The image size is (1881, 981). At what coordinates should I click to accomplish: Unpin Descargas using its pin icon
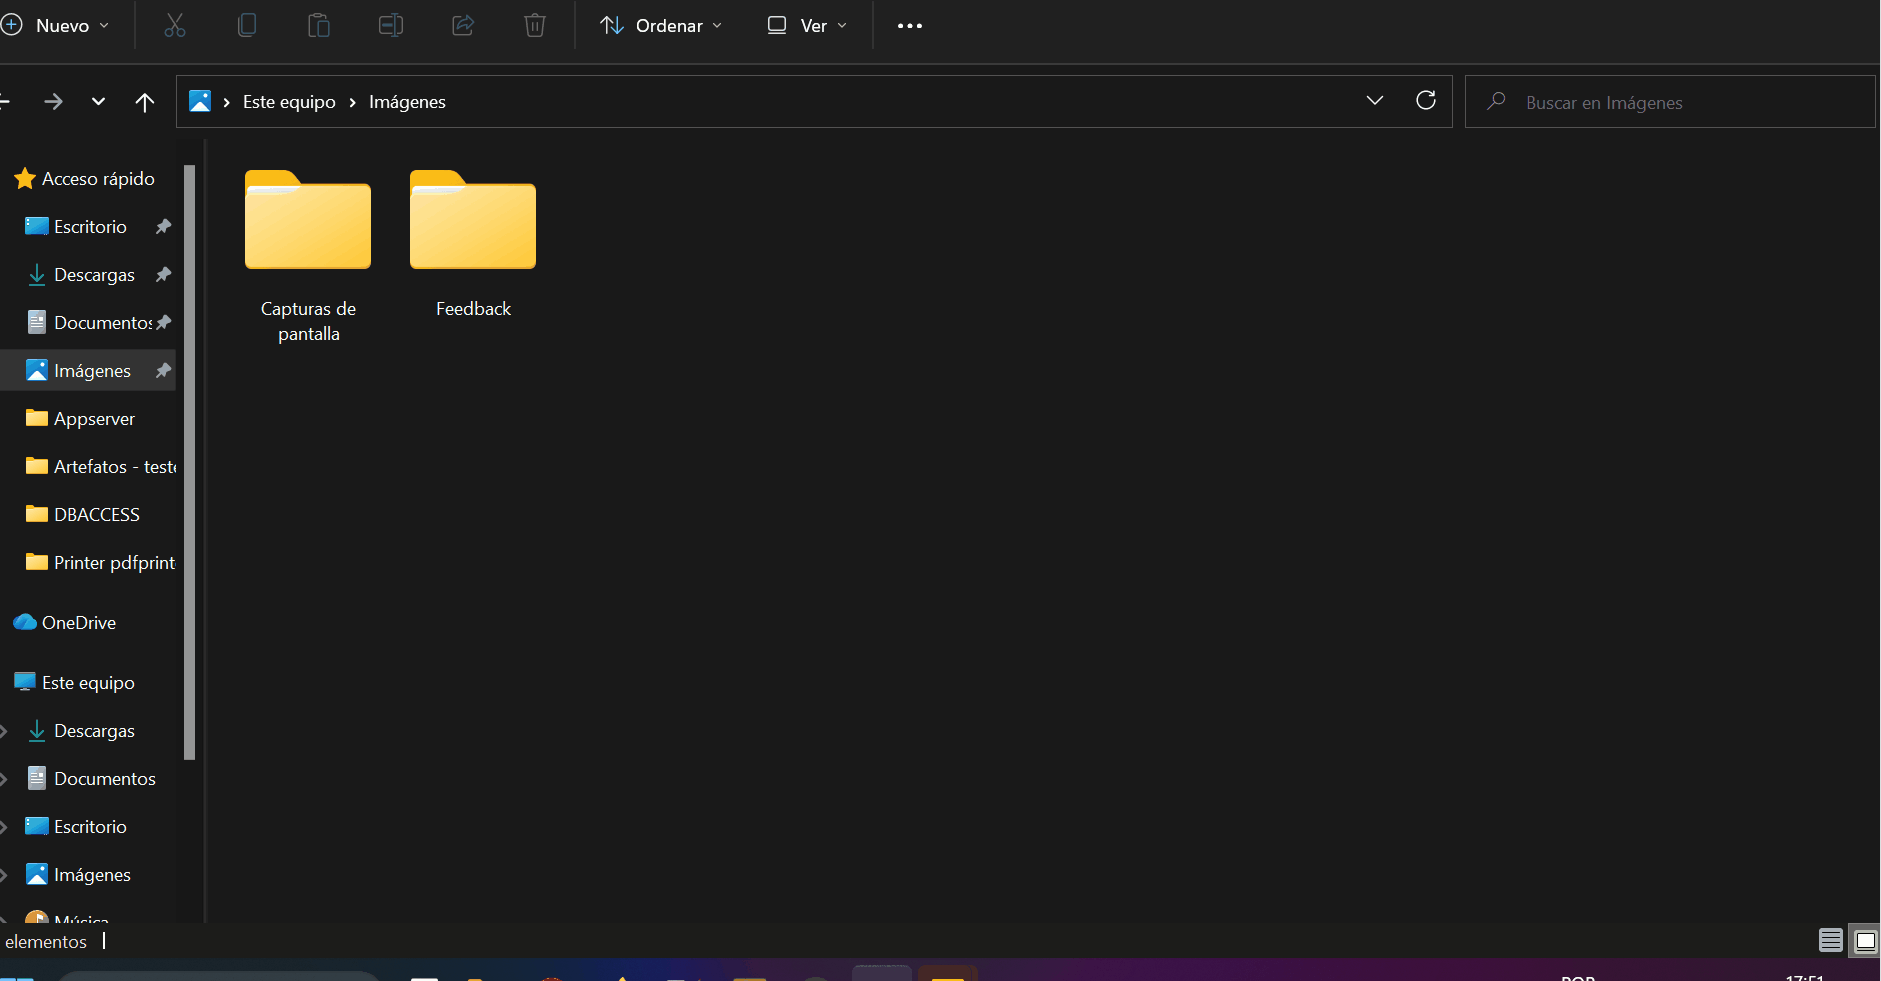pos(164,274)
